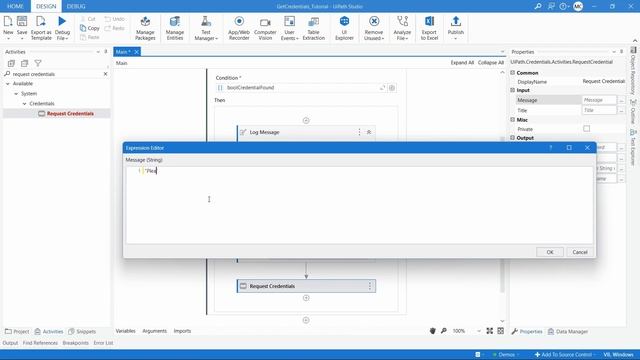Viewport: 640px width, 360px height.
Task: Switch to DEBUG tab
Action: pyautogui.click(x=76, y=6)
